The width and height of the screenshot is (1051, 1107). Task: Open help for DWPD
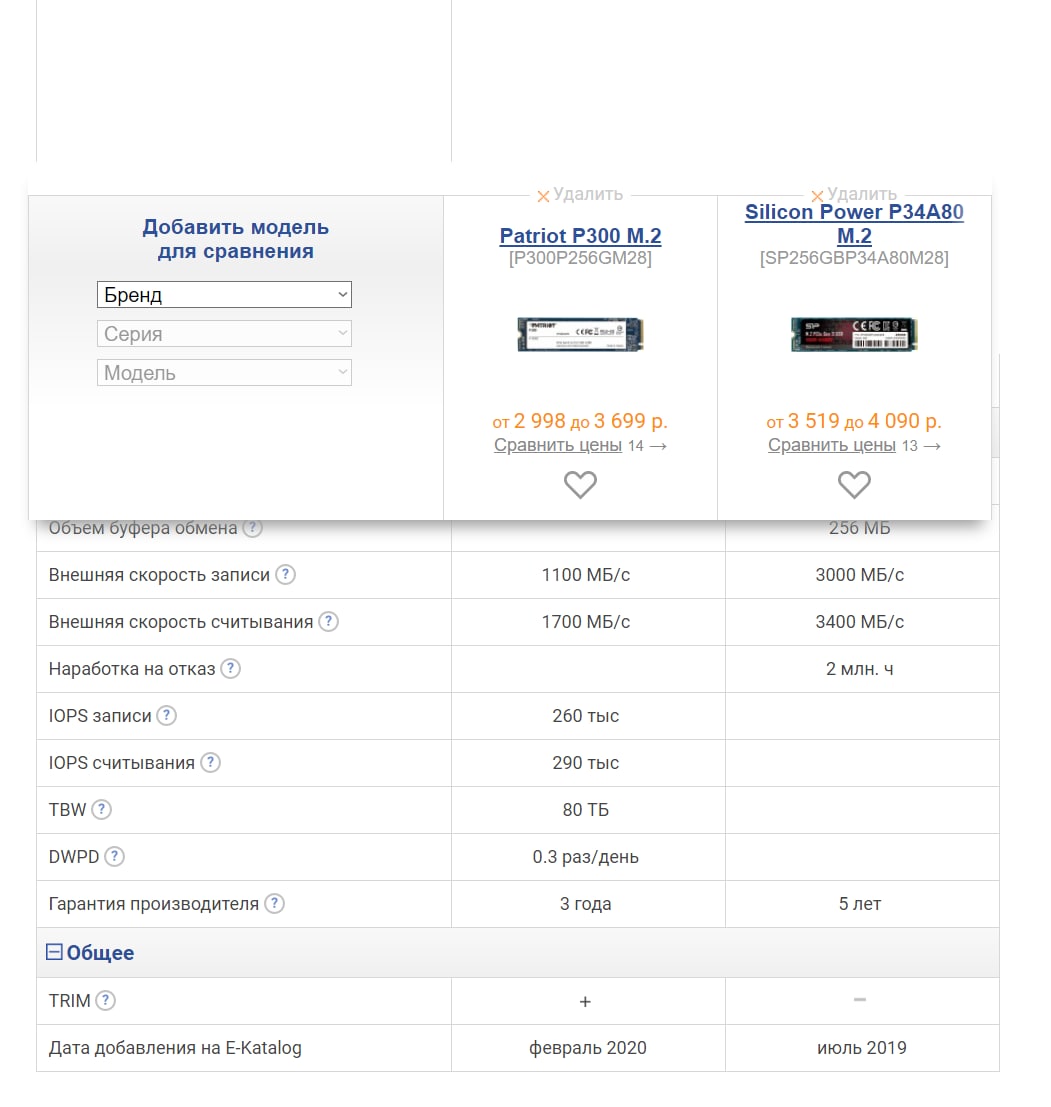[x=114, y=856]
